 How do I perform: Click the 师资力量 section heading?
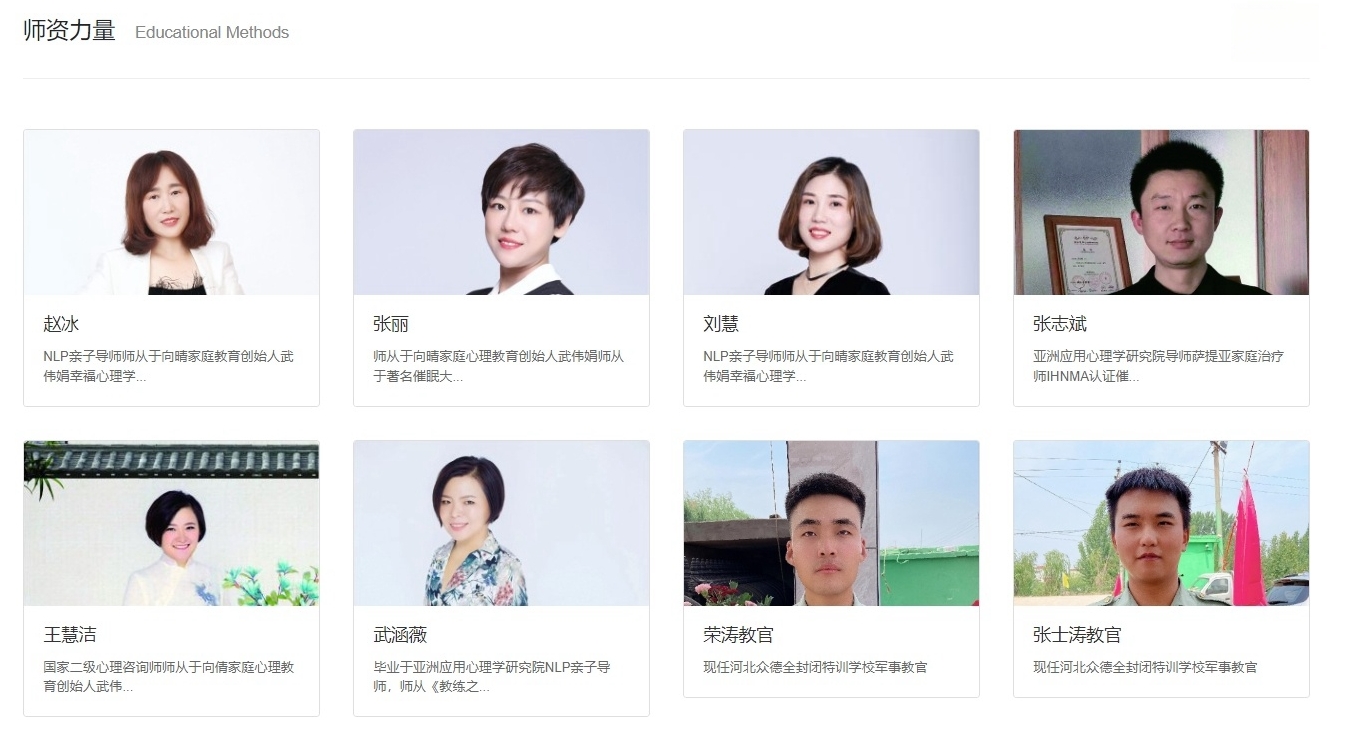pyautogui.click(x=70, y=31)
